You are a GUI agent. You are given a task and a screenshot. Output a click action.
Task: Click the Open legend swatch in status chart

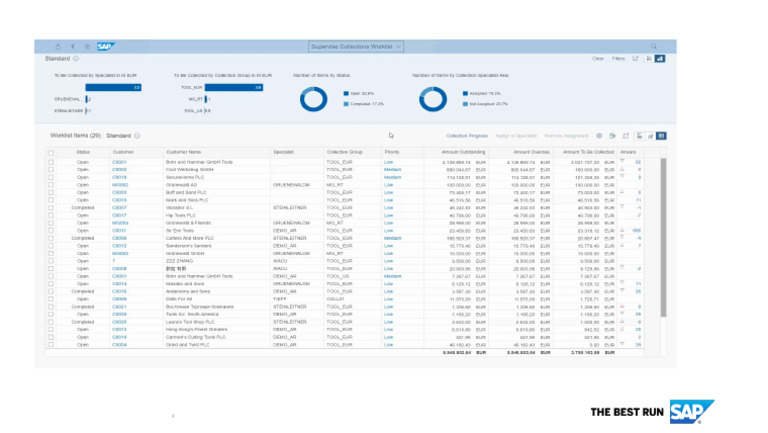click(346, 94)
